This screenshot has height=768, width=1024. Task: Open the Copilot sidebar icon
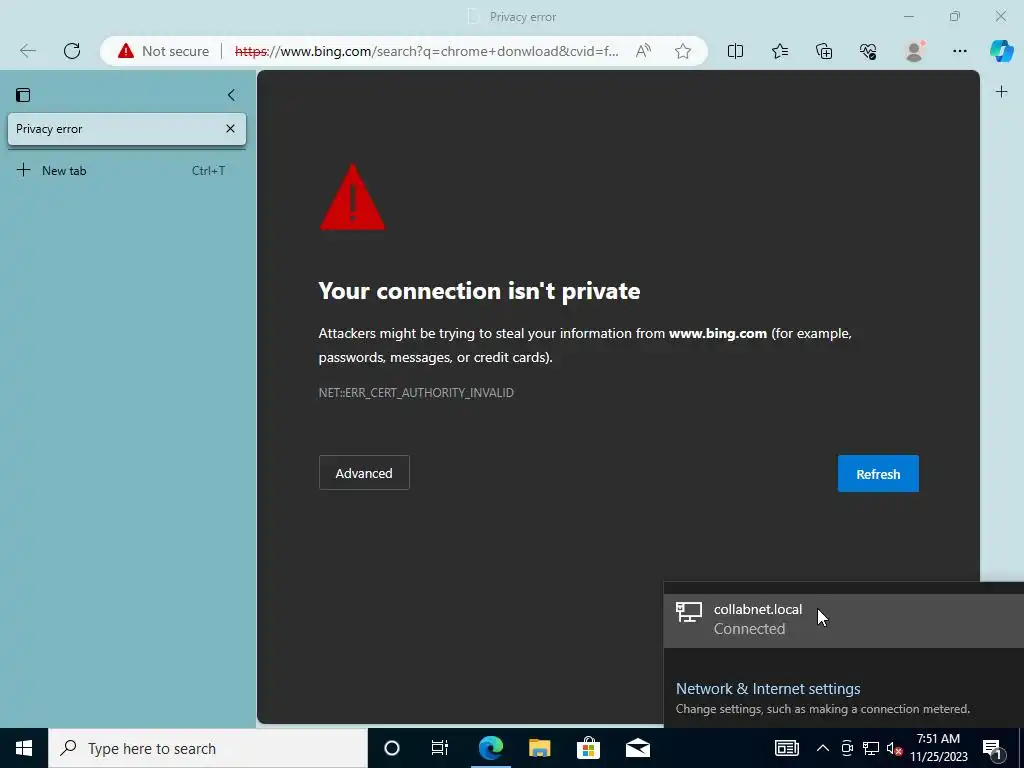pos(1001,51)
